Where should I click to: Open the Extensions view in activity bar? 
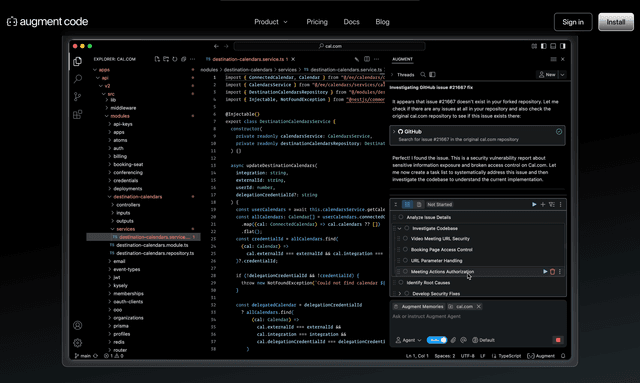pos(77,114)
